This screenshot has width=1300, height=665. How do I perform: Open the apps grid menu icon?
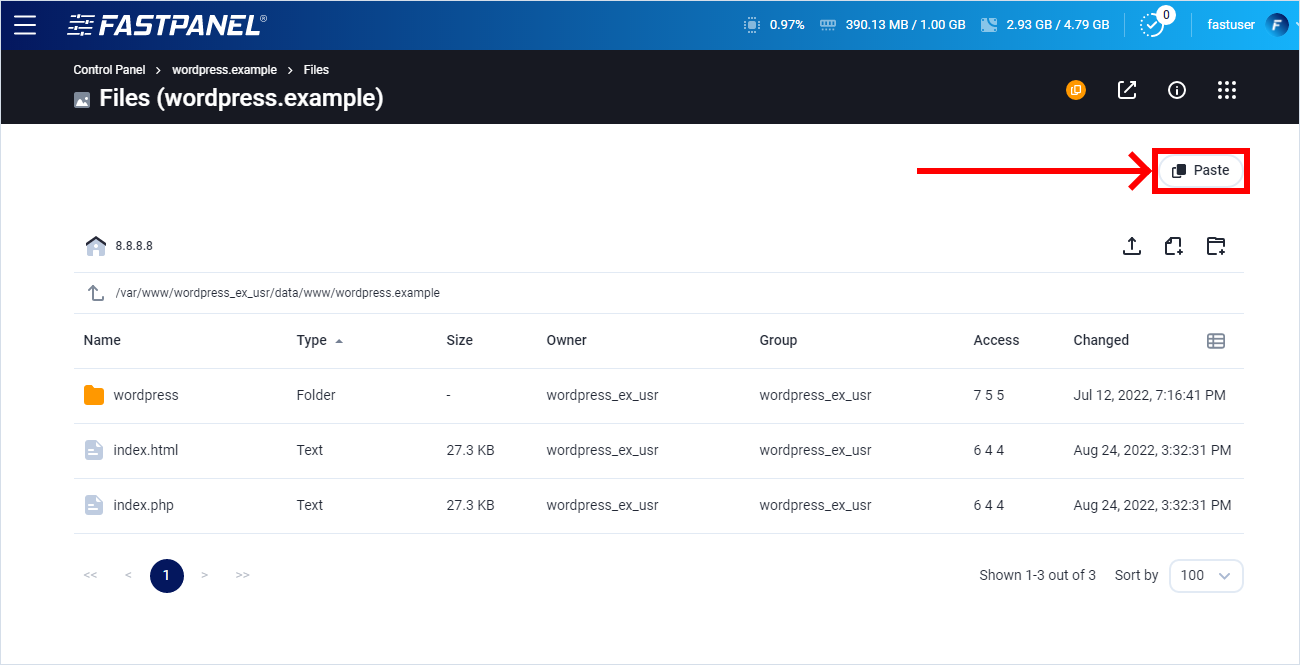(1227, 90)
